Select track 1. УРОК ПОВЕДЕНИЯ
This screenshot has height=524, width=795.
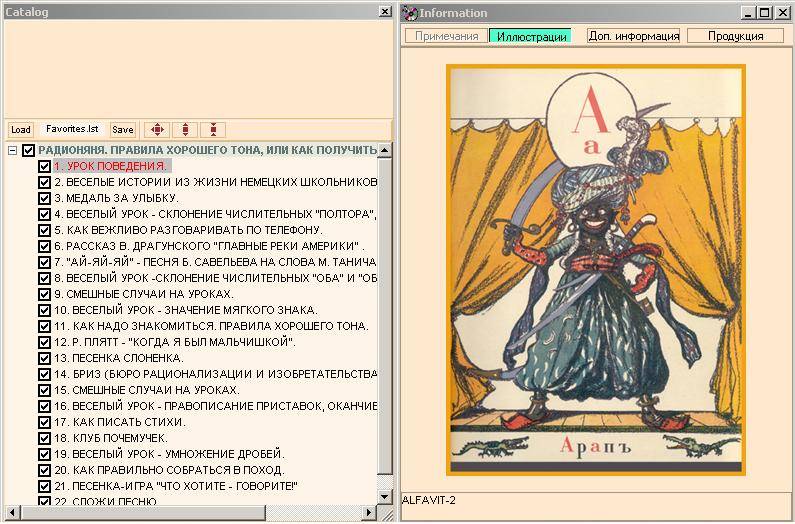coord(112,166)
